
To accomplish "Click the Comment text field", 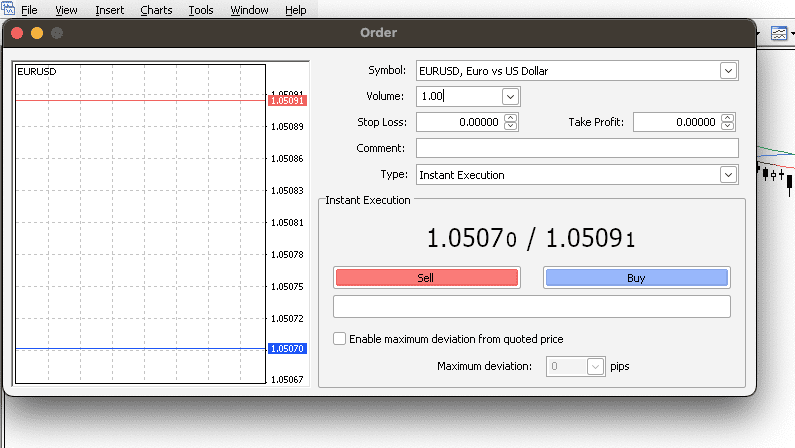I will (577, 148).
